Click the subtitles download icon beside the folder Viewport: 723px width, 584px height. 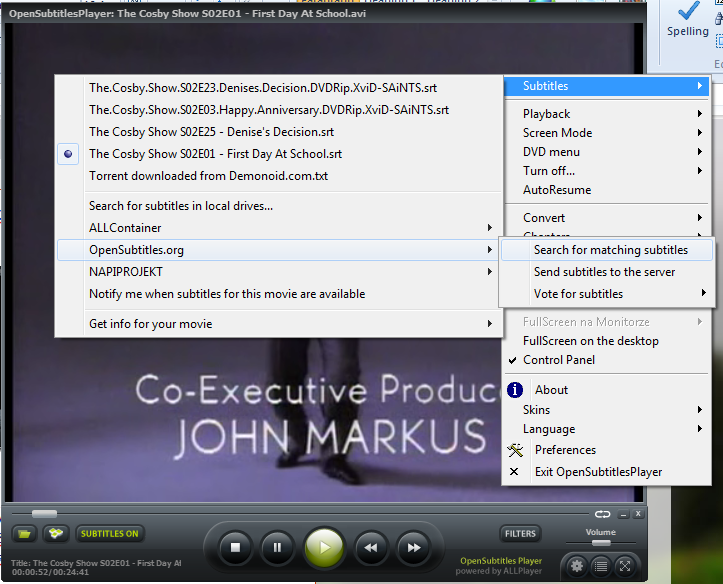click(x=56, y=534)
